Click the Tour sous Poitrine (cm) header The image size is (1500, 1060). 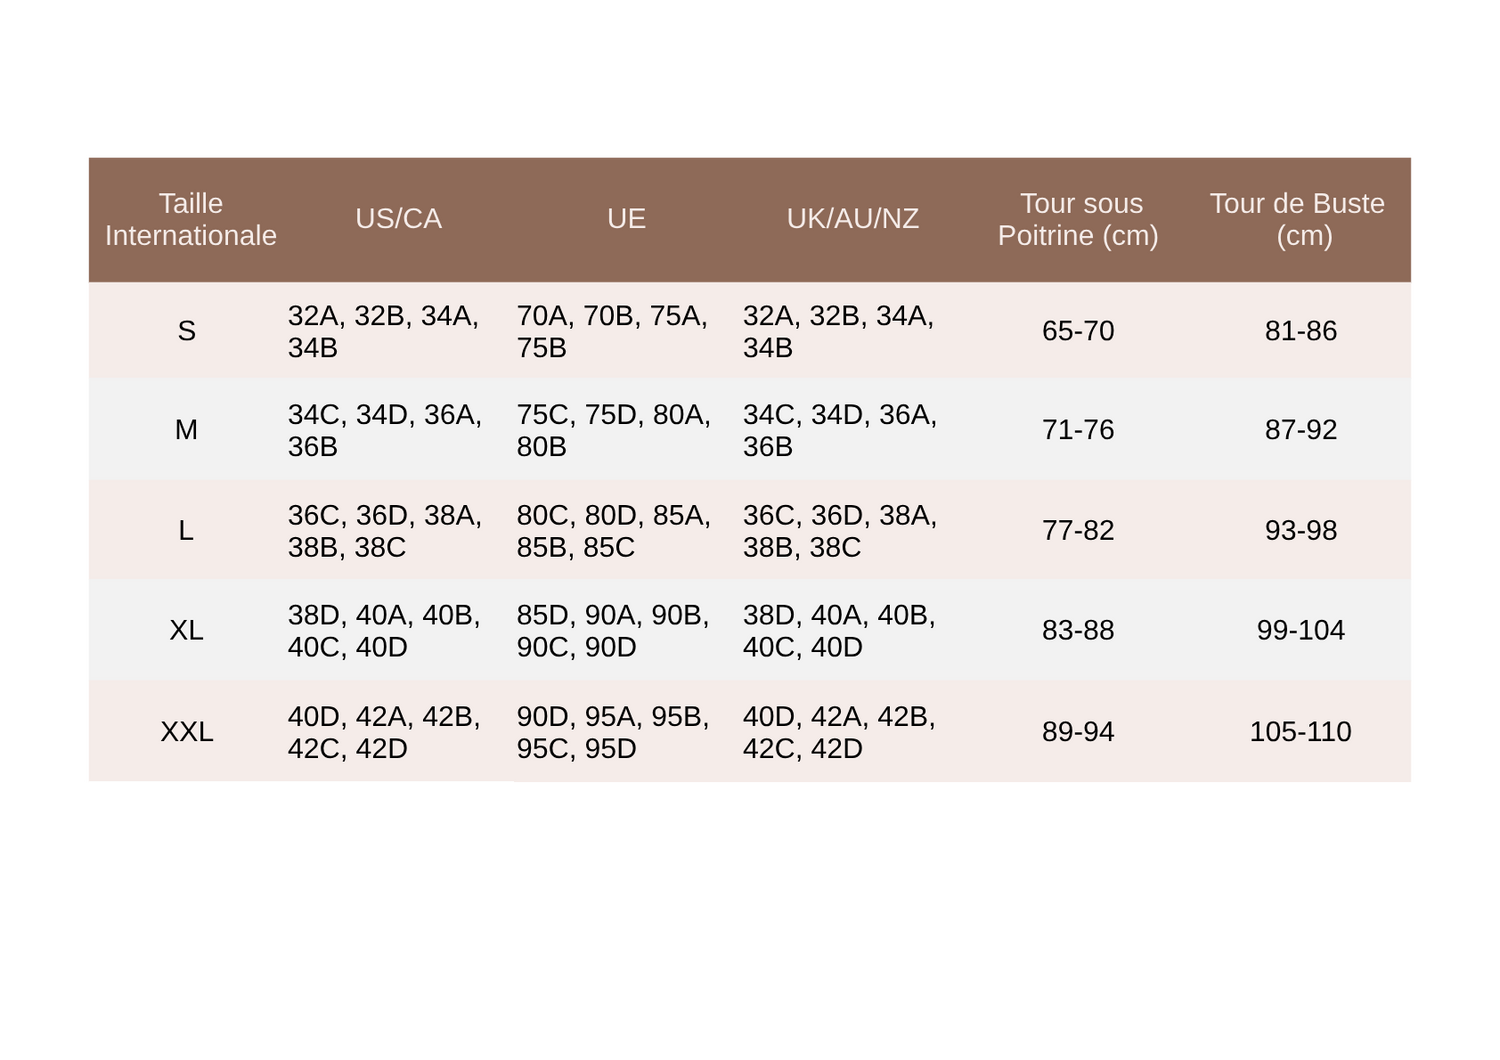pyautogui.click(x=1078, y=219)
